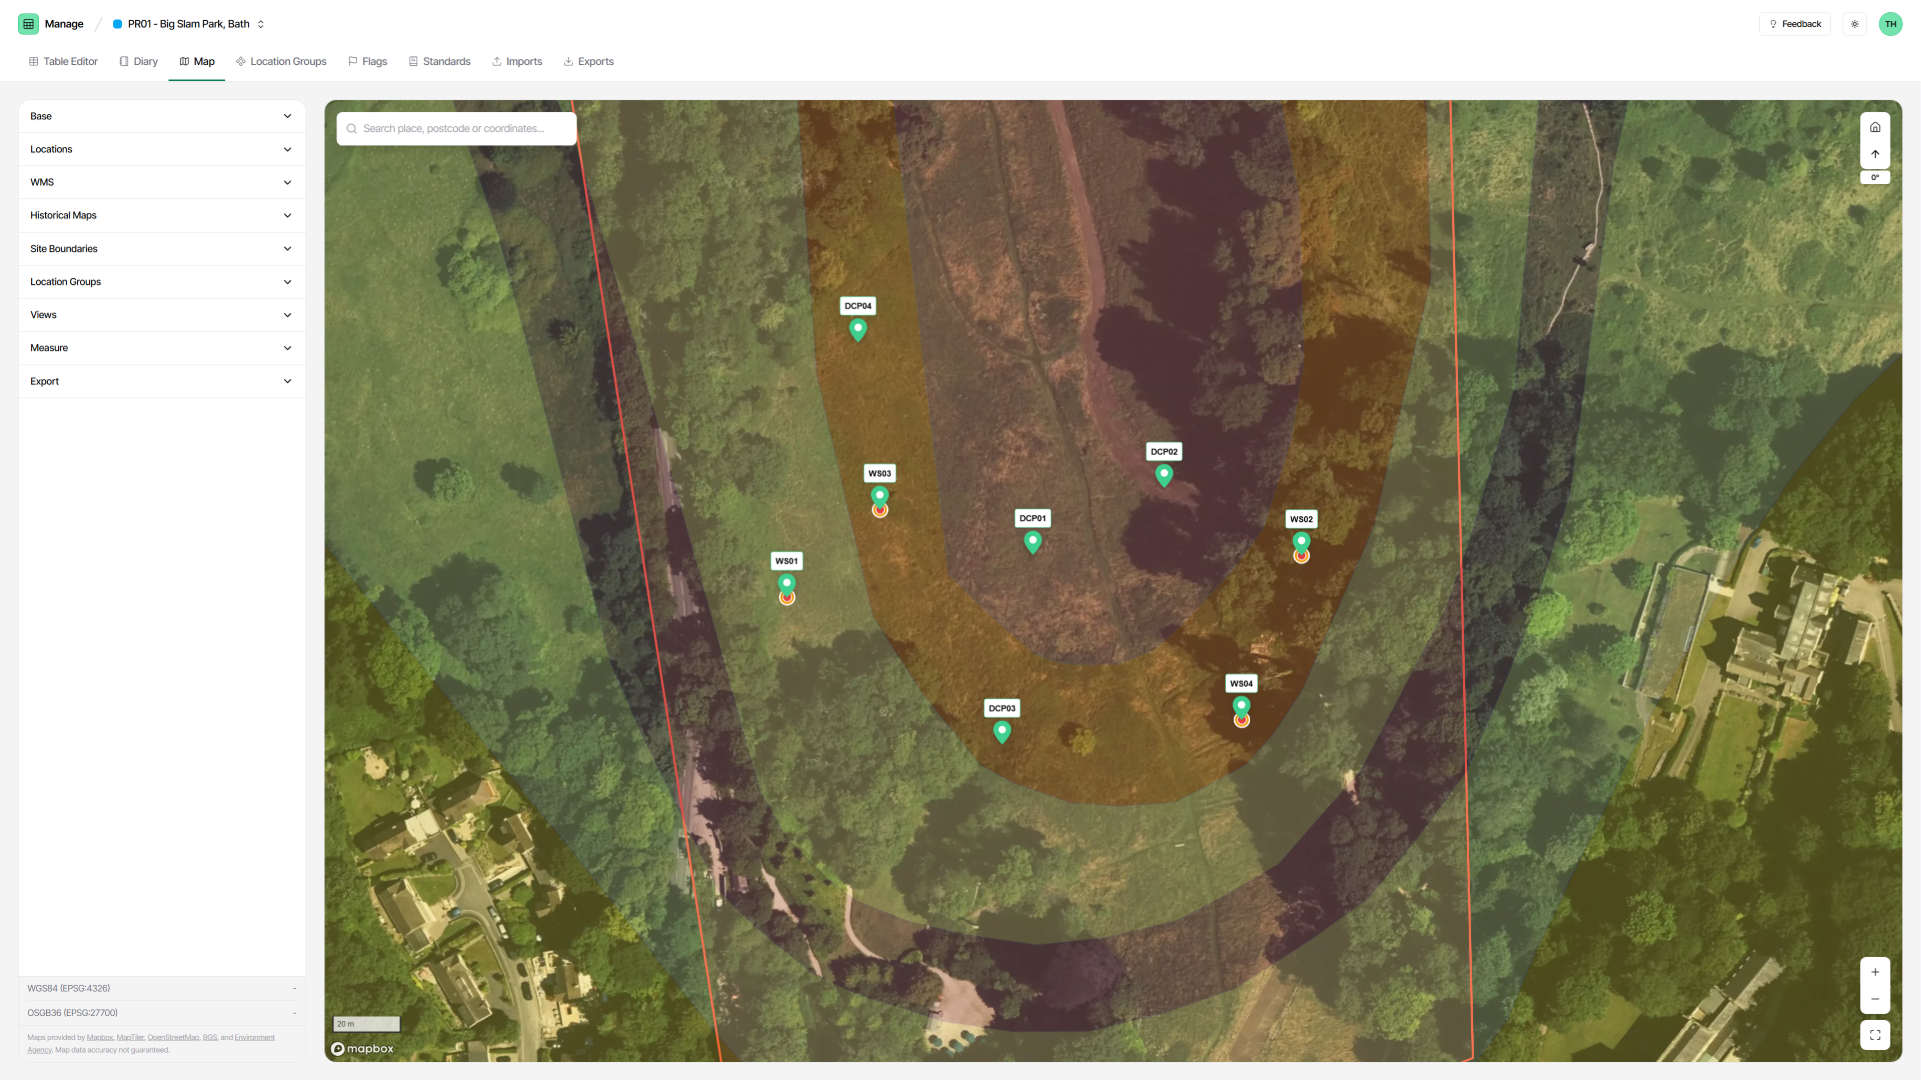The image size is (1921, 1080).
Task: Click the Feedback button
Action: pos(1795,24)
